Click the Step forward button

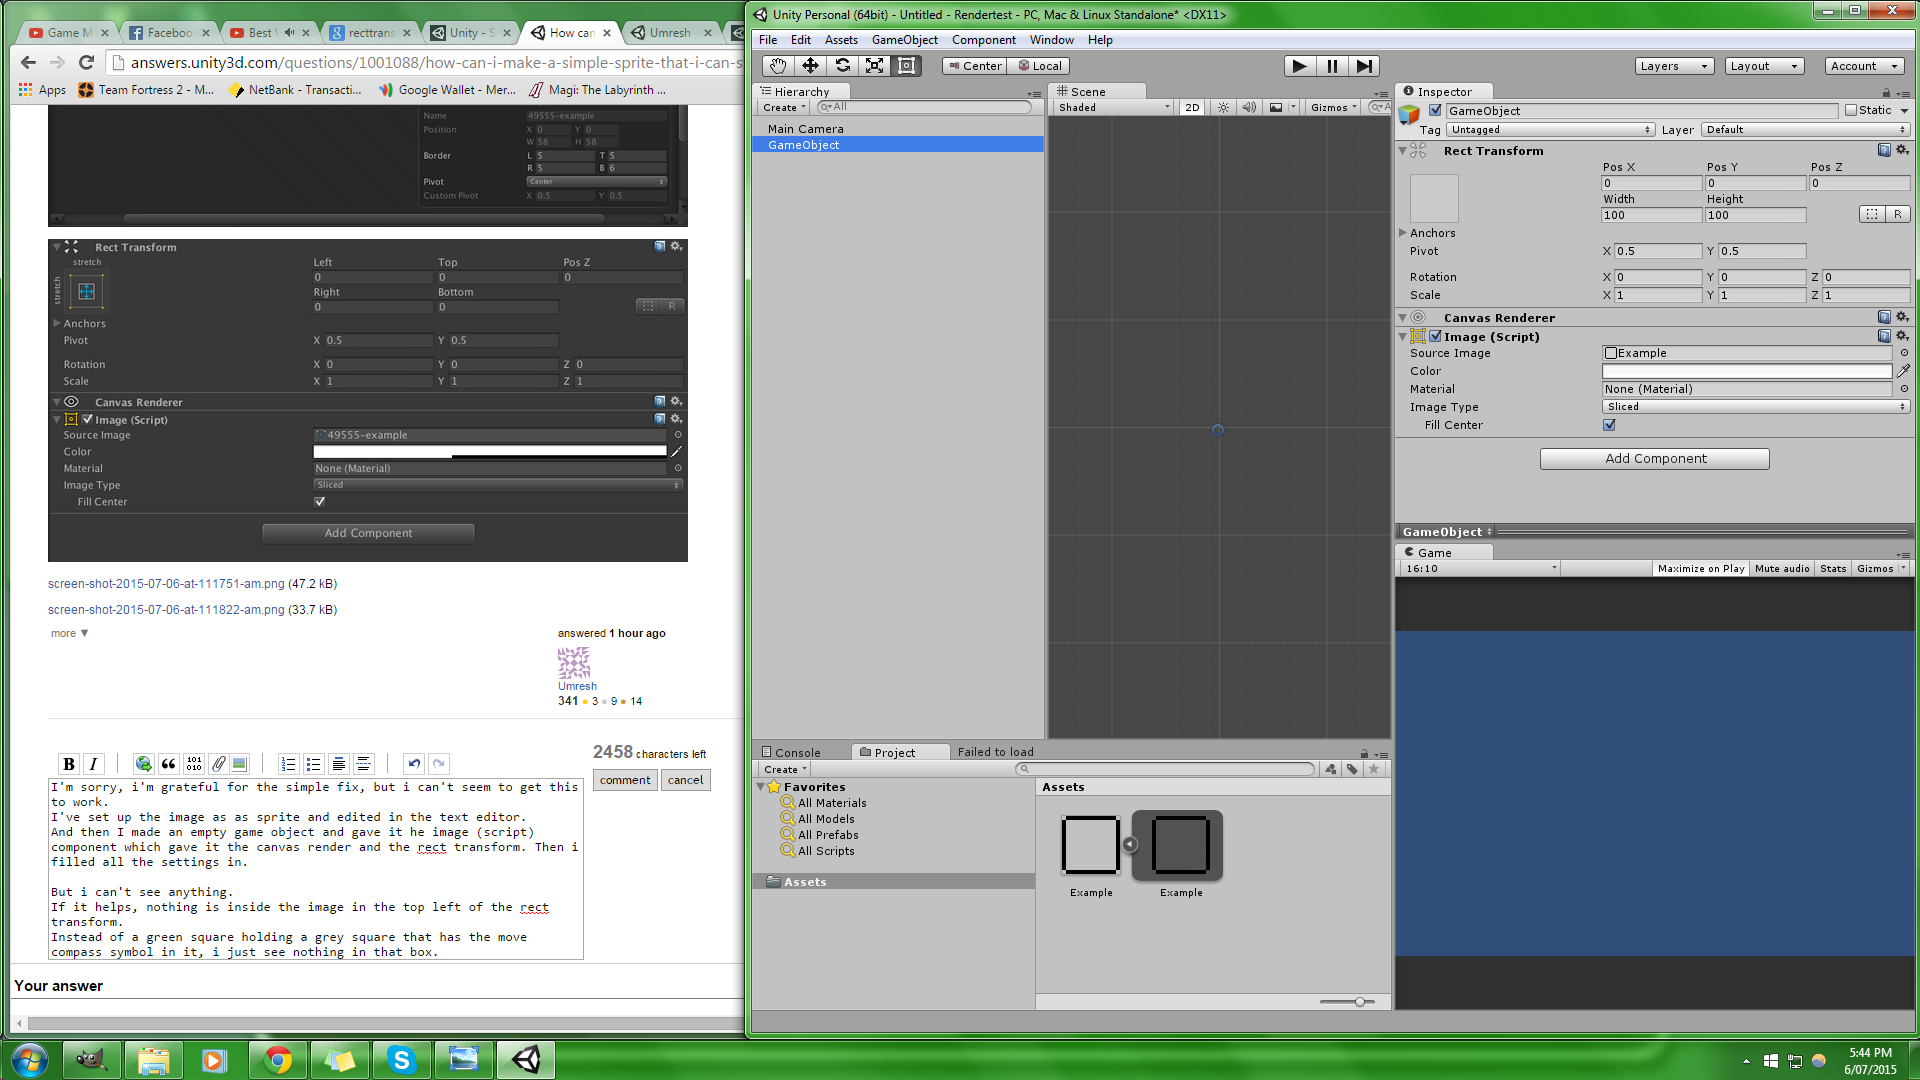pyautogui.click(x=1364, y=66)
